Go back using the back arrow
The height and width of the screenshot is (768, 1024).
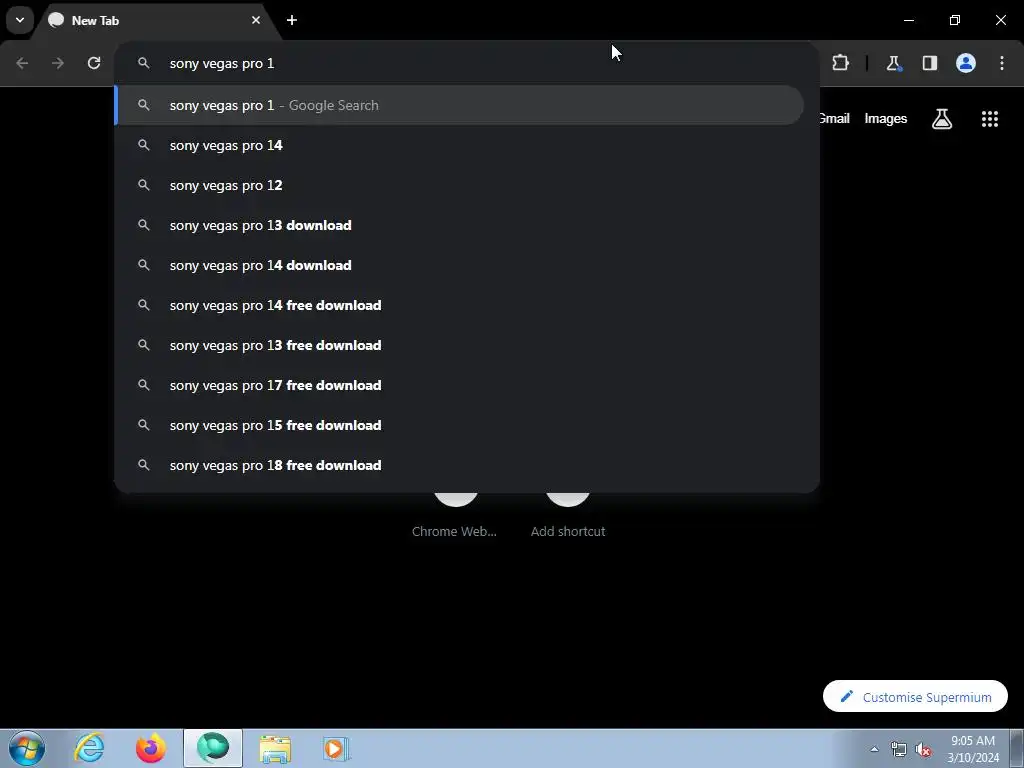[x=22, y=63]
